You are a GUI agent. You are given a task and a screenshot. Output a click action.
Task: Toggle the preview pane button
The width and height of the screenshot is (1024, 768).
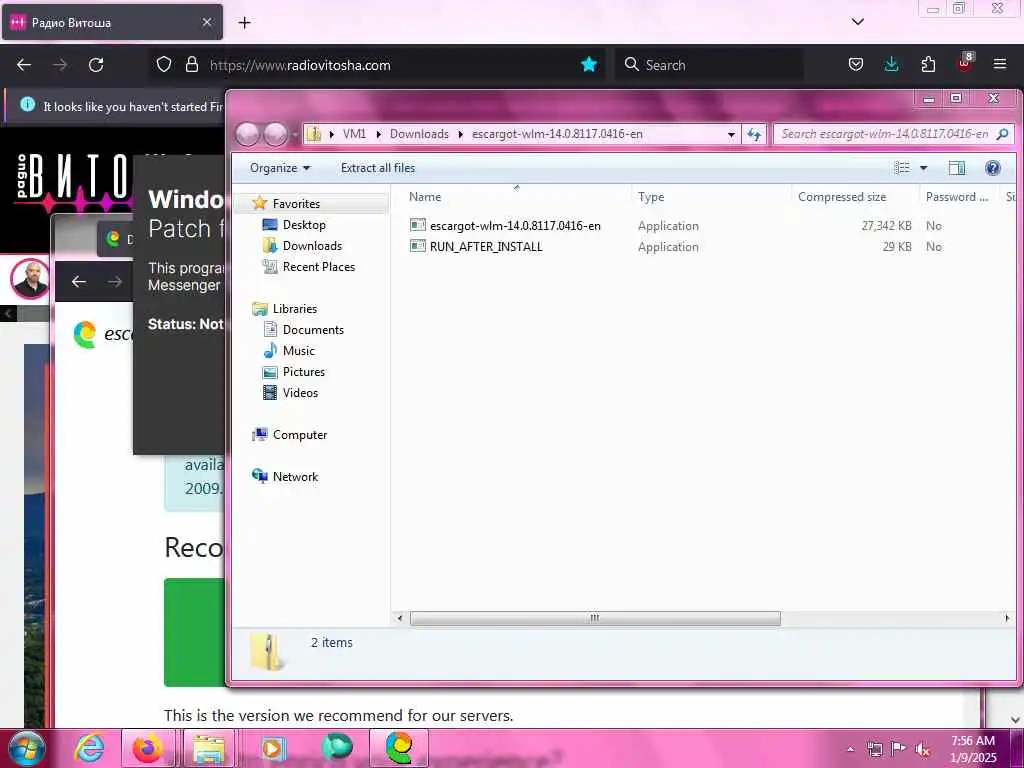957,168
